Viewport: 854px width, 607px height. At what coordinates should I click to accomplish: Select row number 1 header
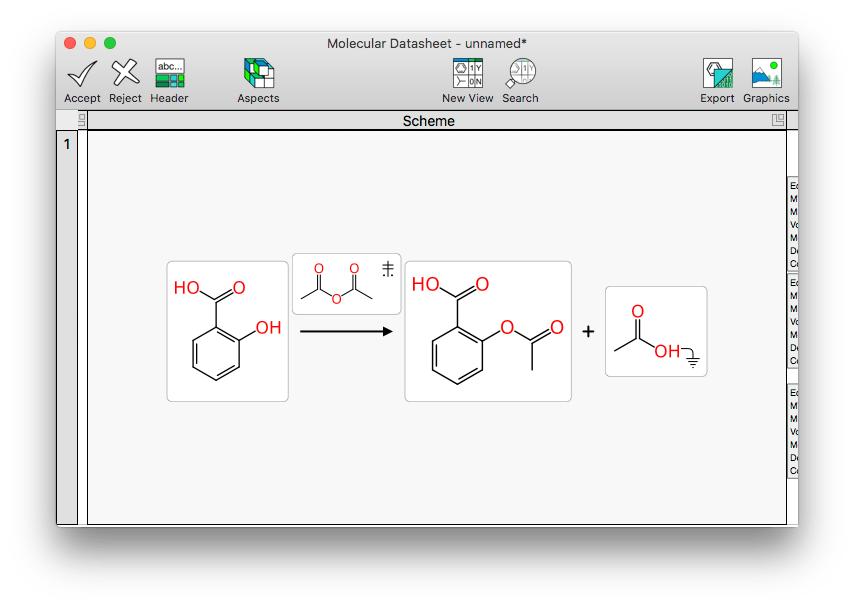point(67,144)
